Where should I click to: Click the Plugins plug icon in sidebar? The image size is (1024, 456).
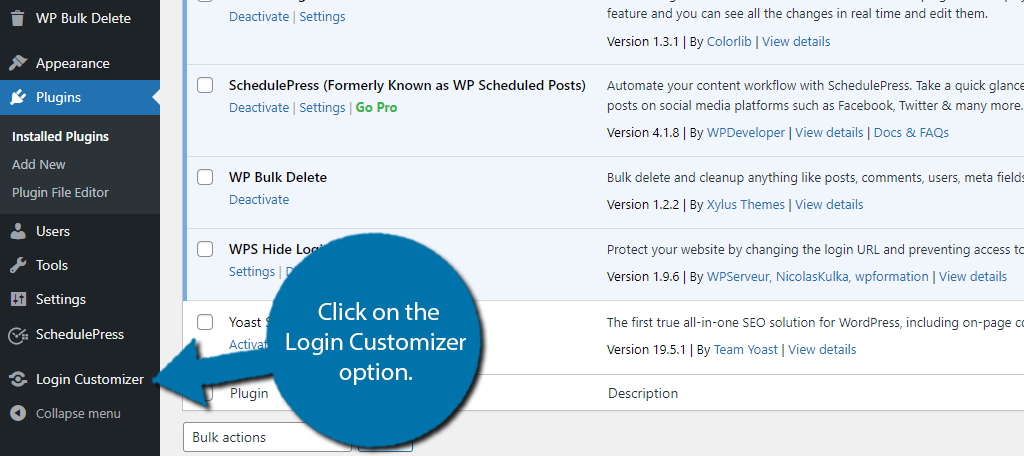coord(18,97)
